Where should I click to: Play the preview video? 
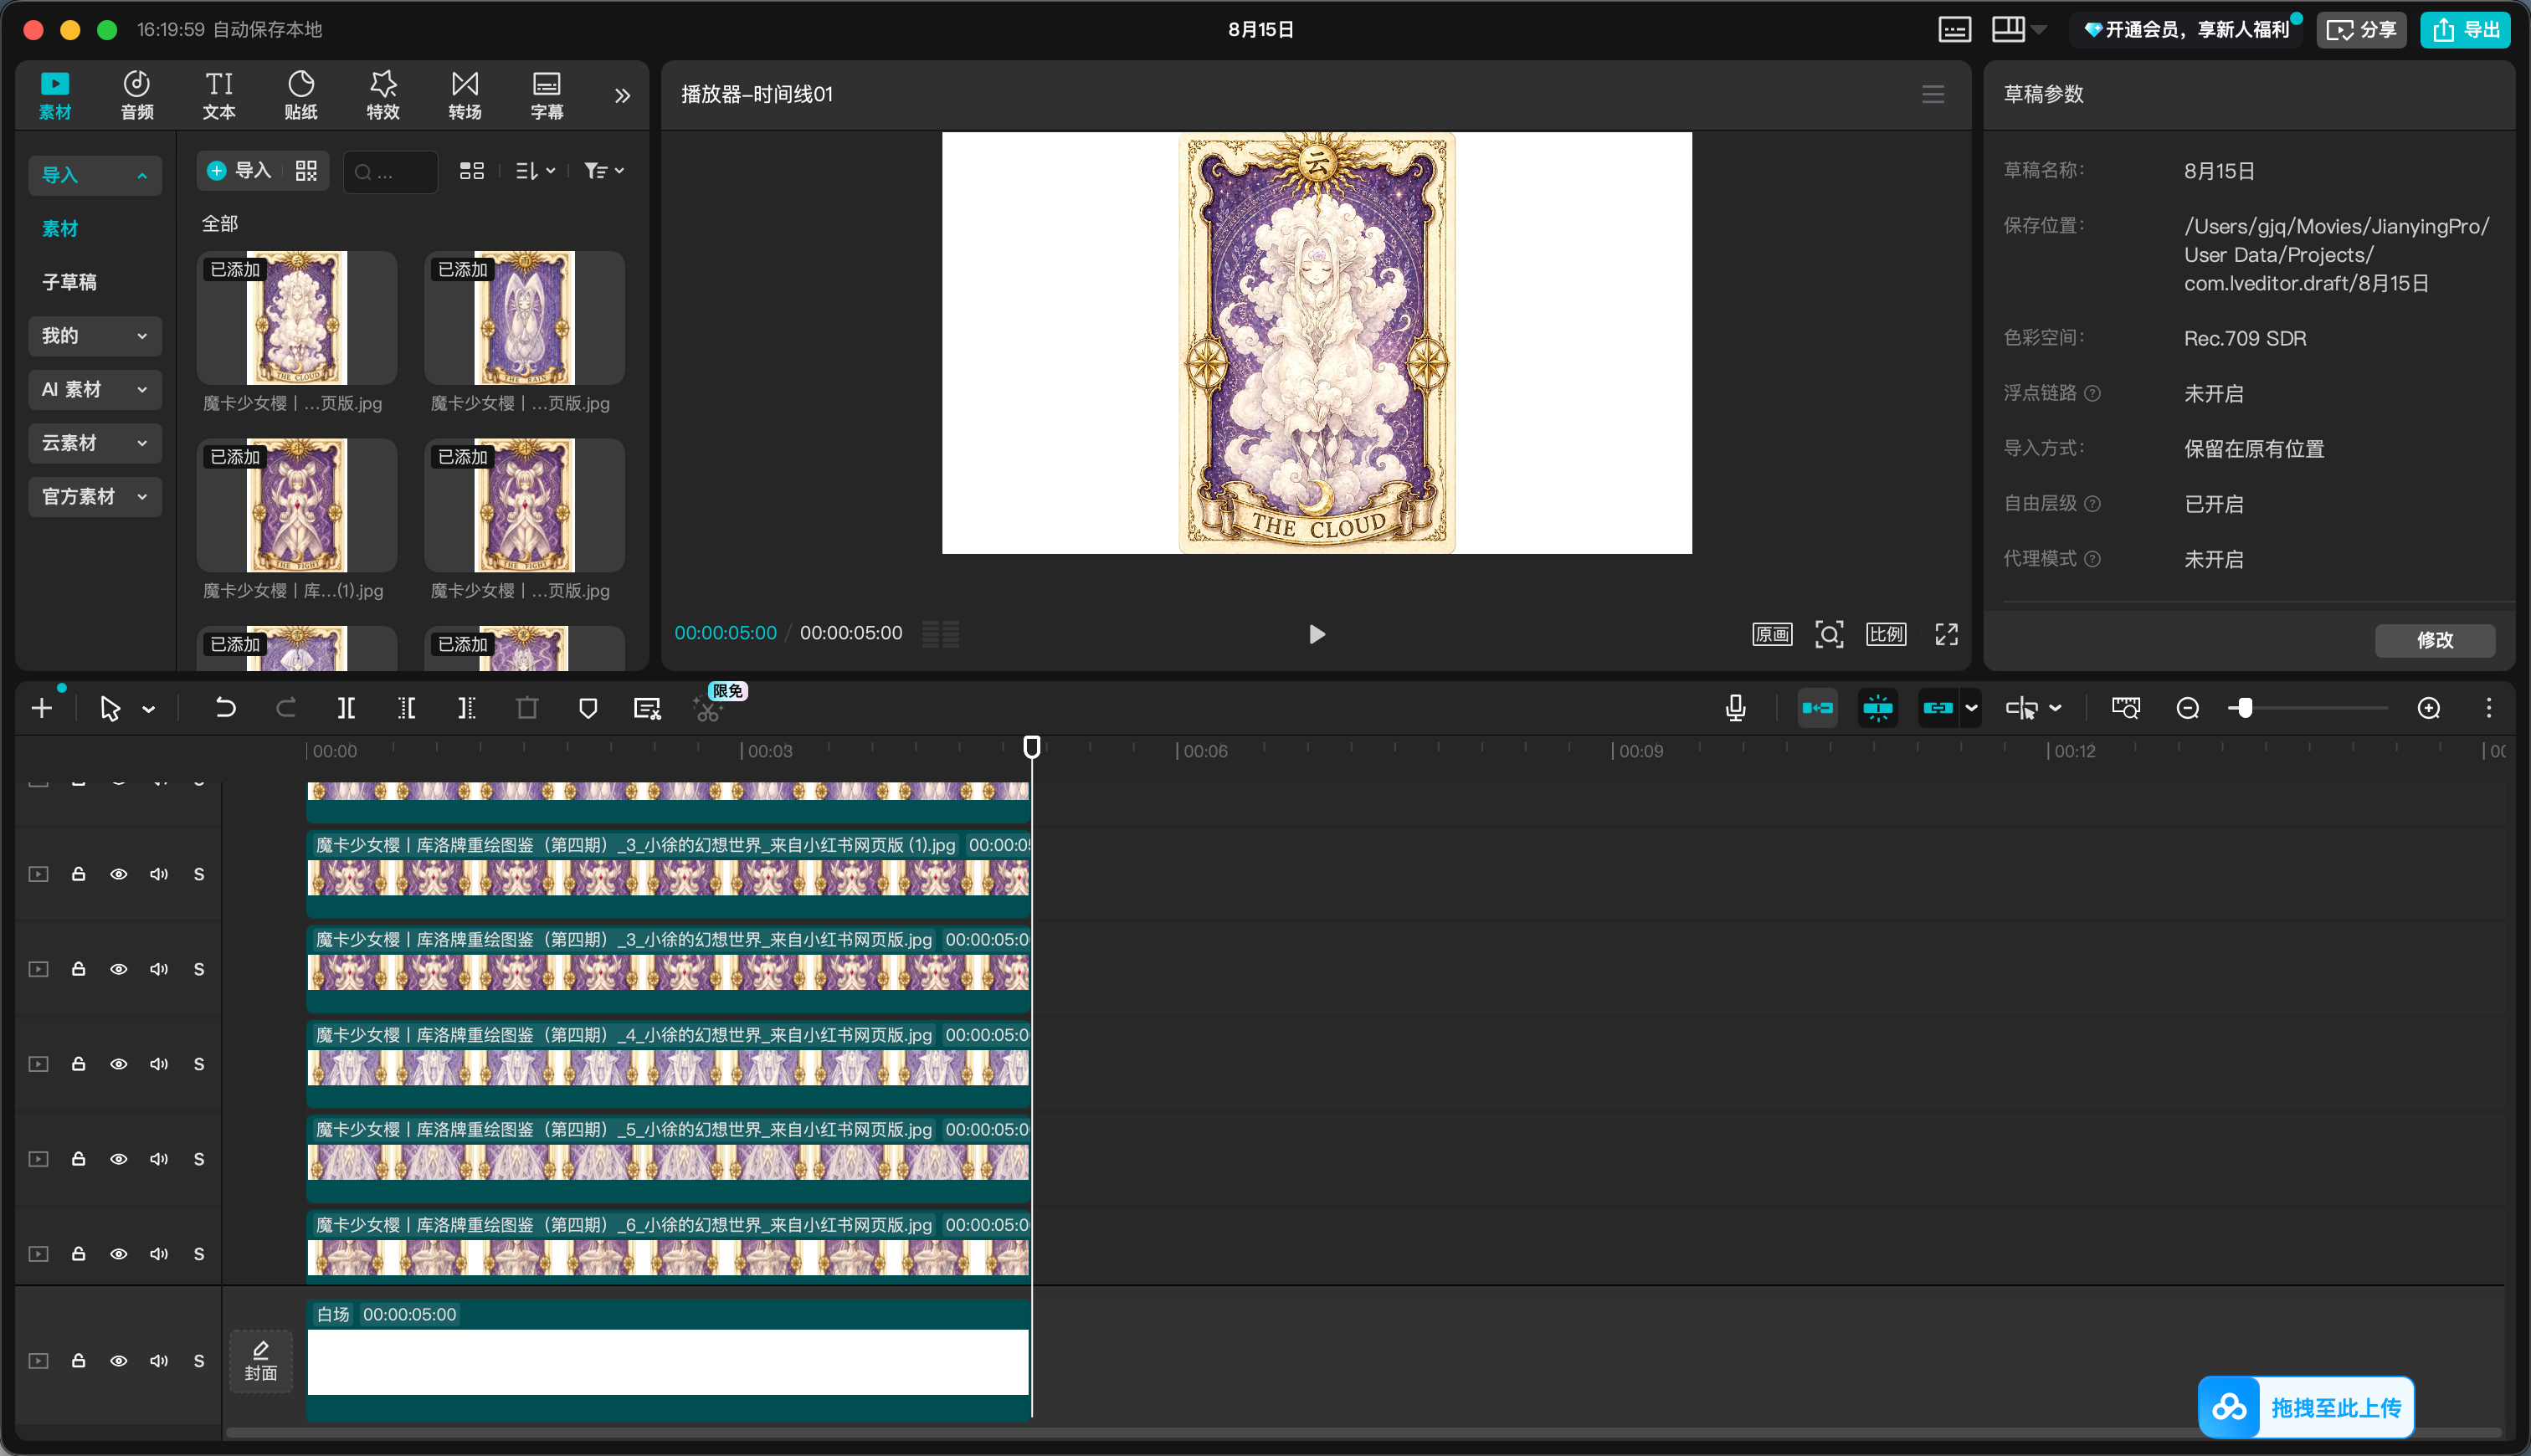[1317, 634]
